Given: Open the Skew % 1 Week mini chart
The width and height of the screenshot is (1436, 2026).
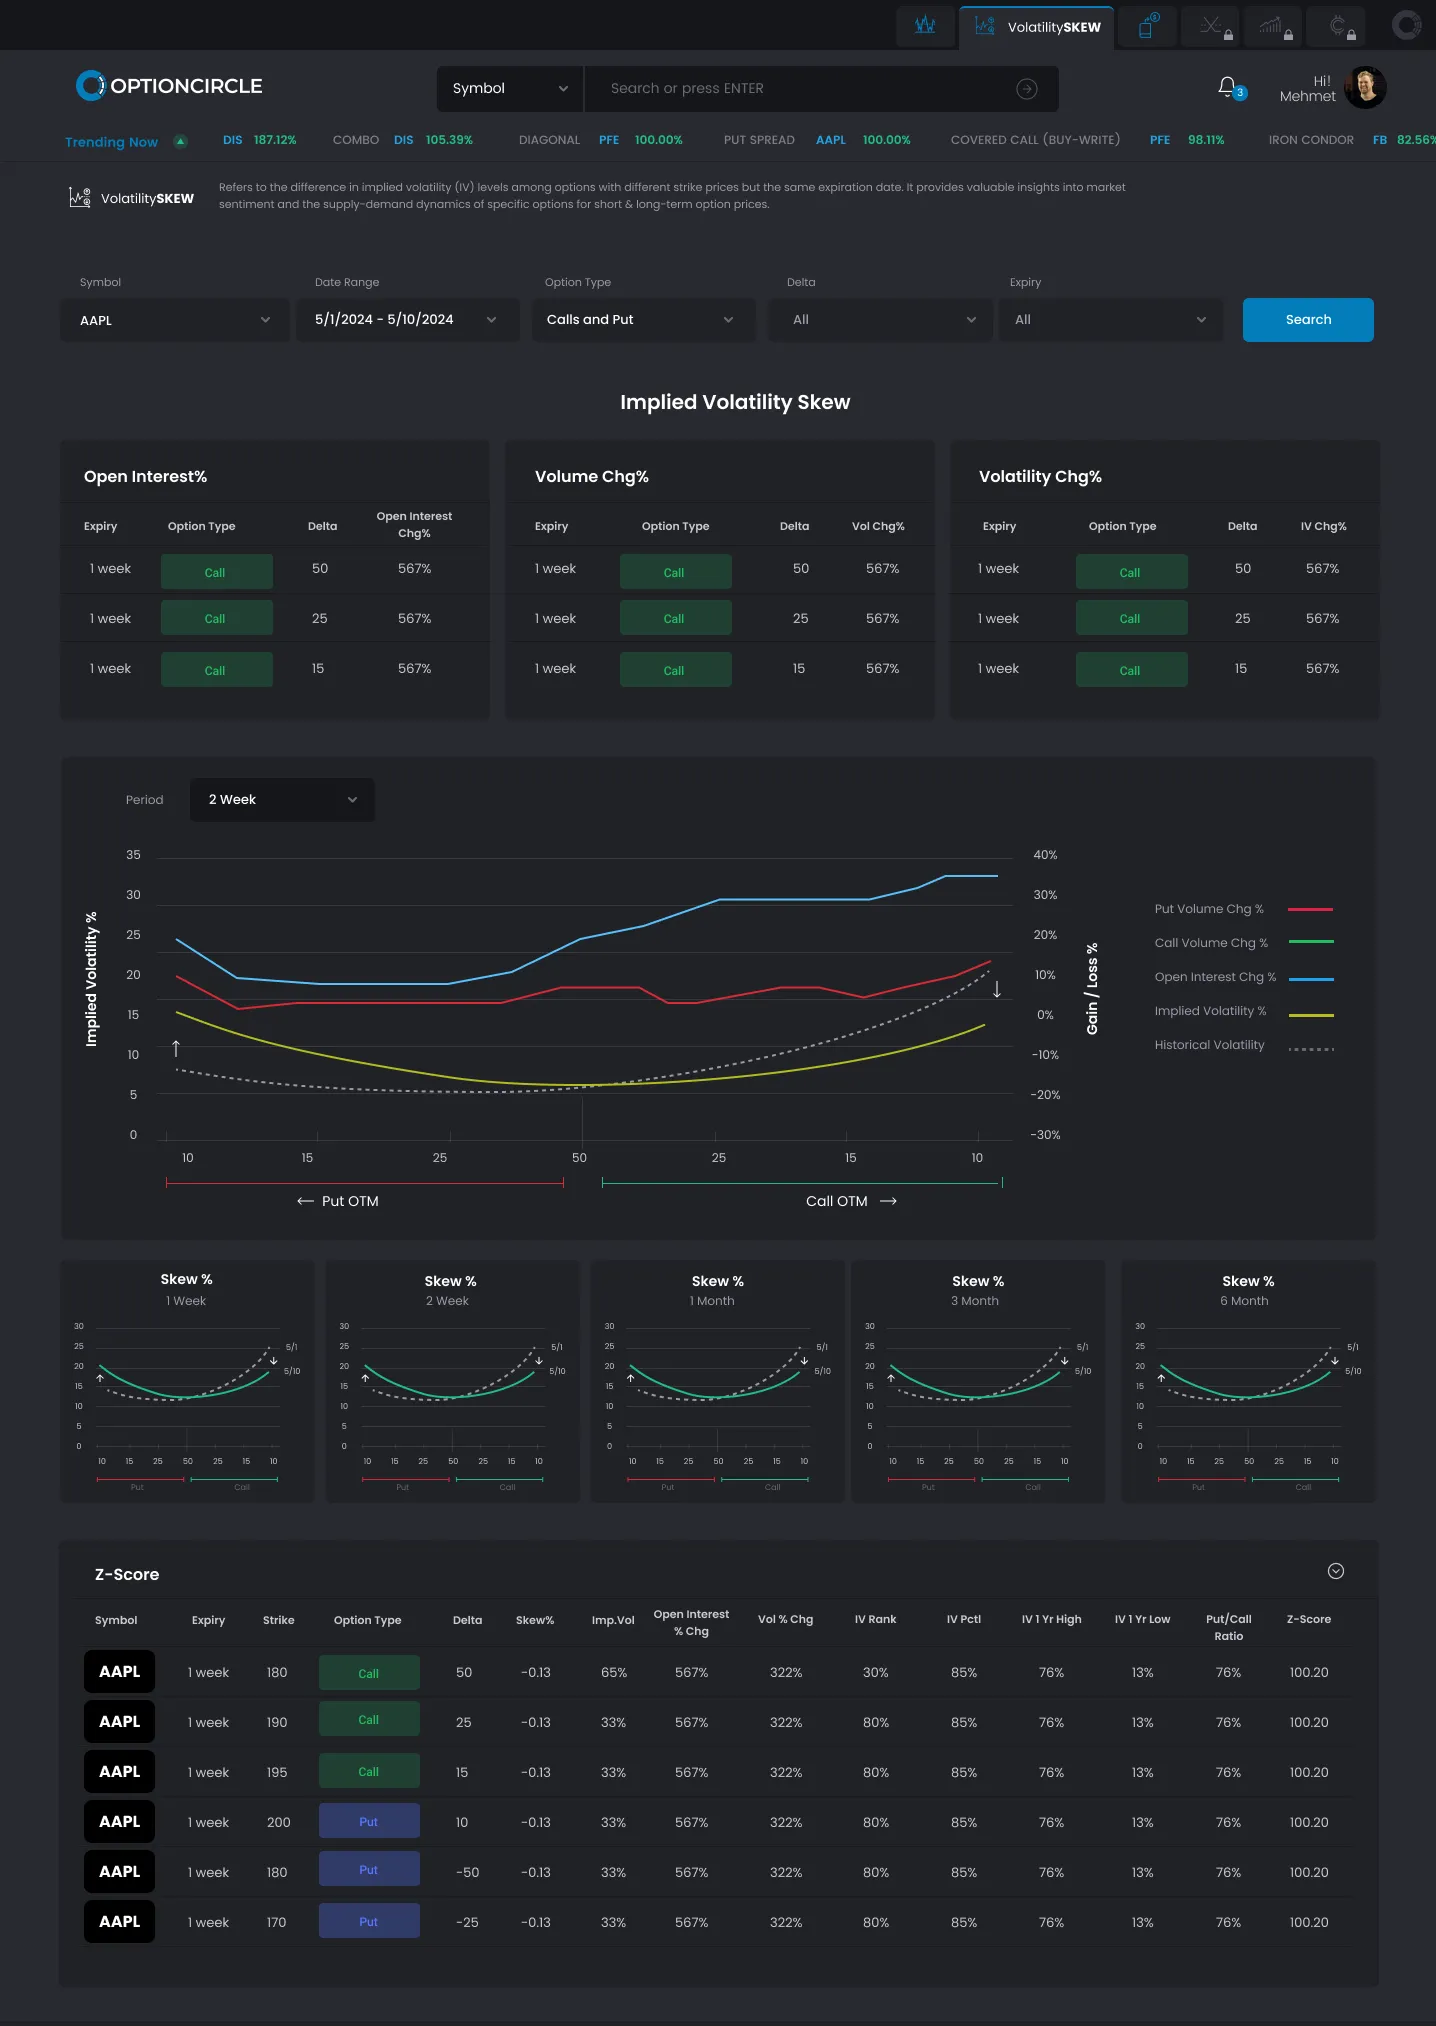Looking at the screenshot, I should pos(187,1381).
